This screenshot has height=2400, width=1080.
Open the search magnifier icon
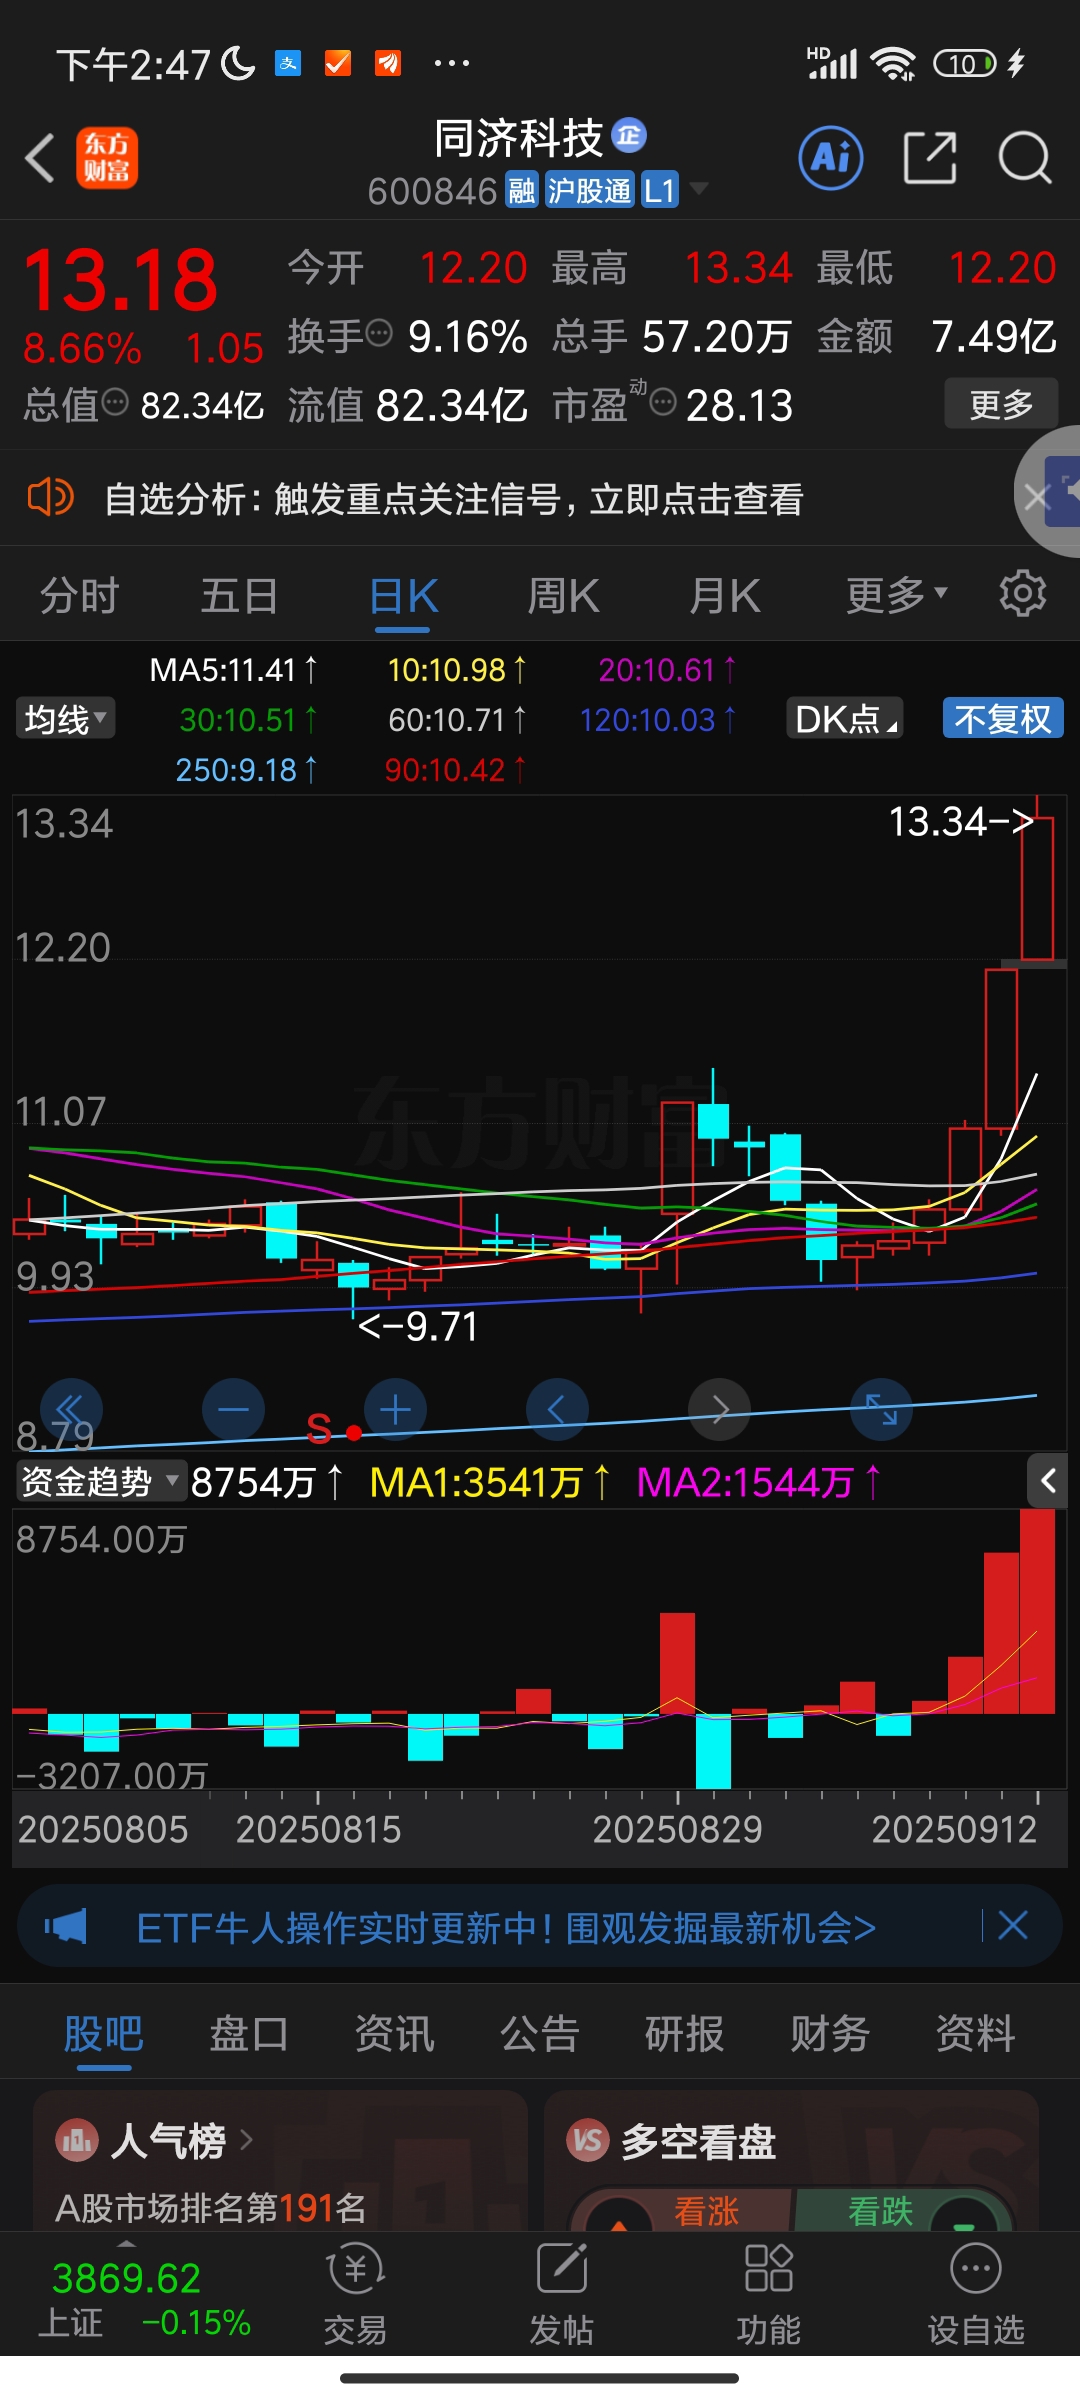[x=1025, y=158]
